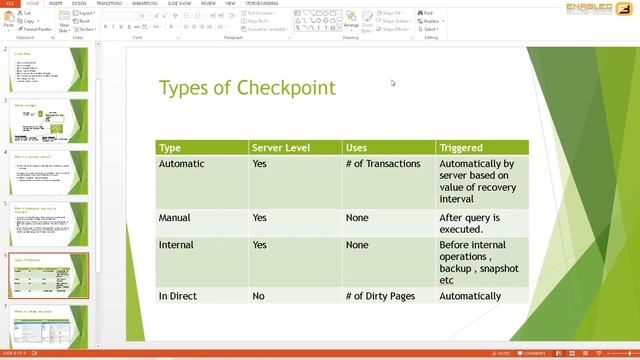
Task: Toggle the Comments pane in status bar
Action: pos(531,353)
